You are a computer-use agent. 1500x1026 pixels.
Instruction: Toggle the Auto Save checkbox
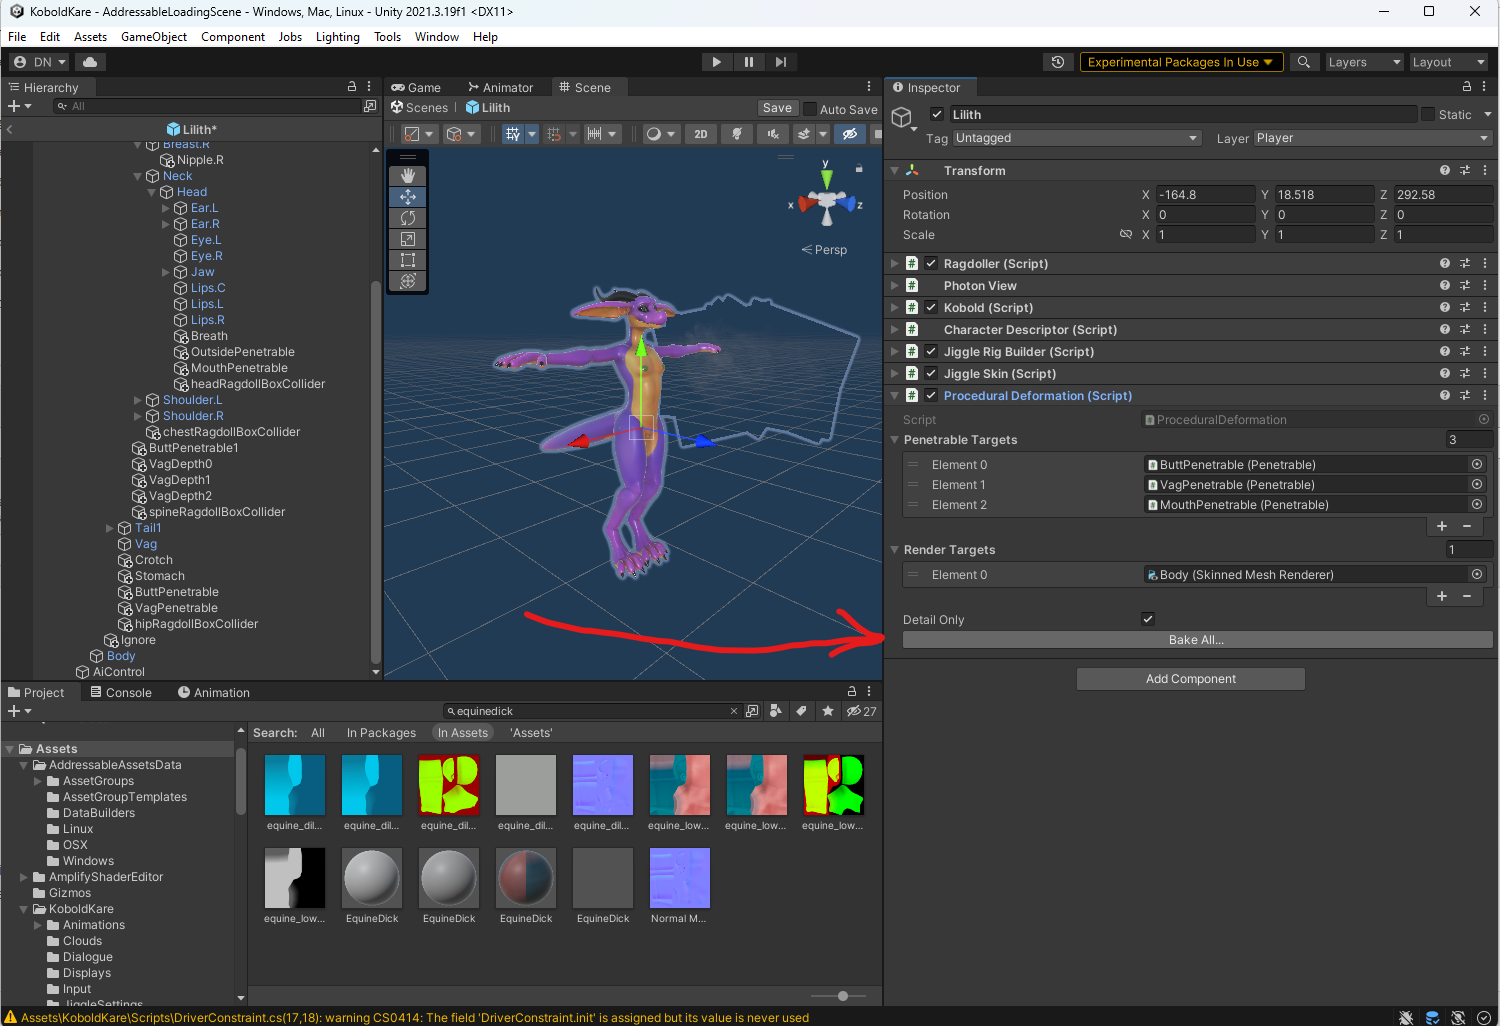(811, 109)
